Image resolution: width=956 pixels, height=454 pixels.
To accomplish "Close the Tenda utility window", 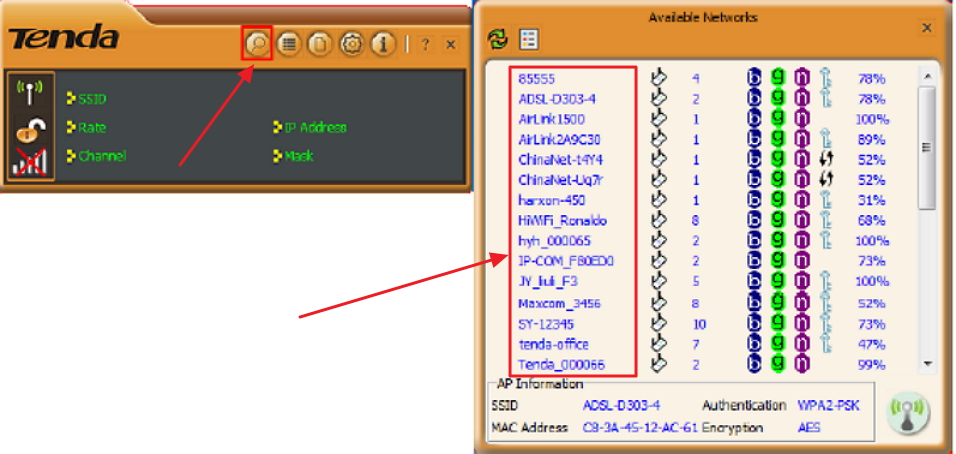I will click(451, 44).
